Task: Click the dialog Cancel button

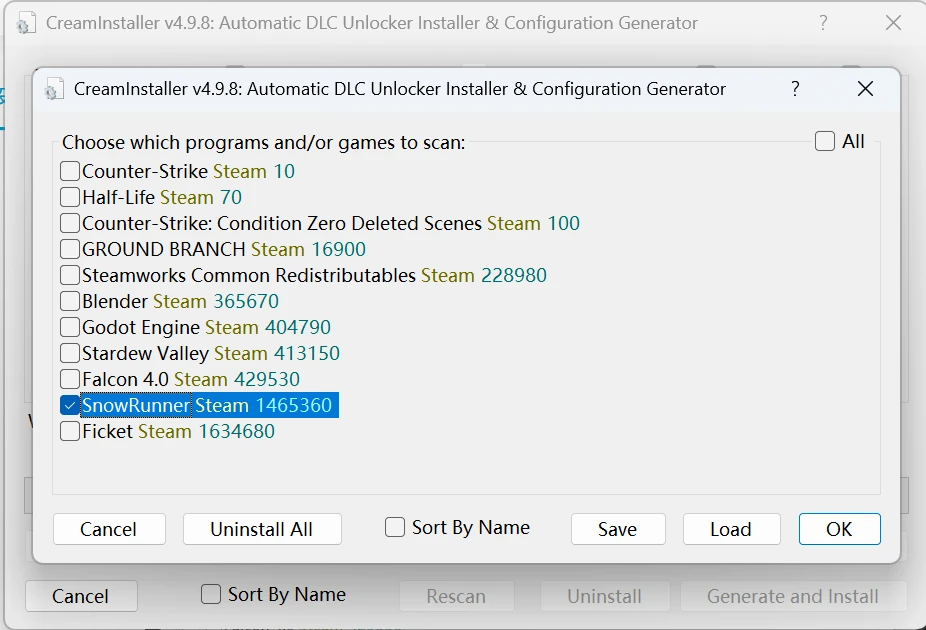Action: pos(109,529)
